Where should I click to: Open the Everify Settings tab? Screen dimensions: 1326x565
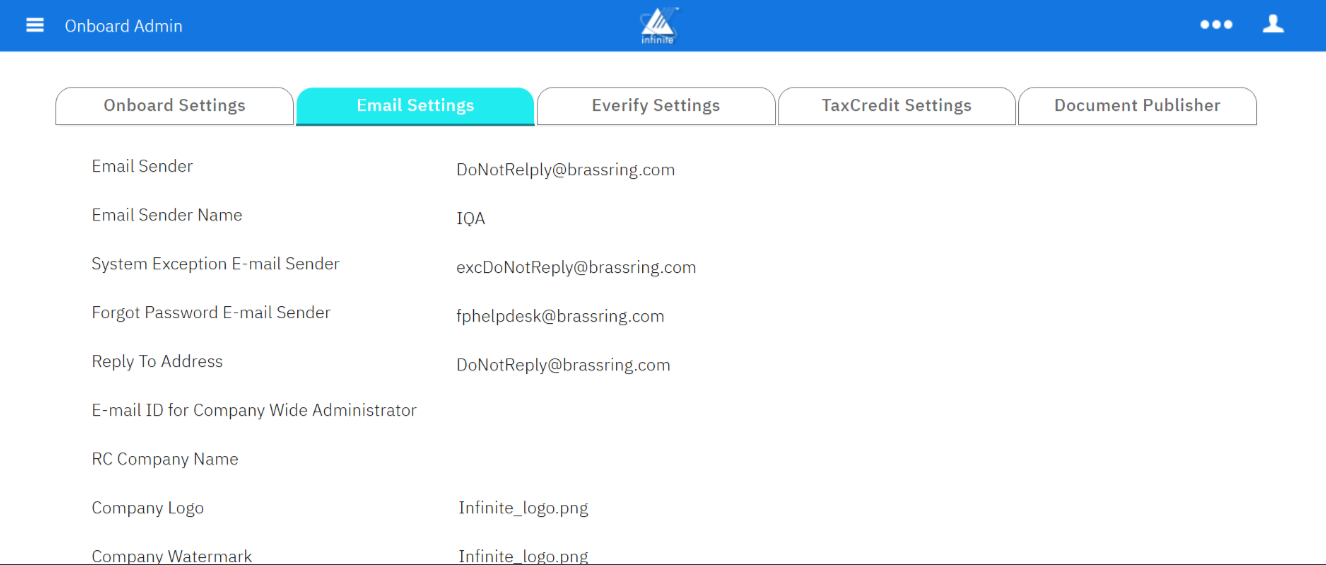[x=656, y=106]
